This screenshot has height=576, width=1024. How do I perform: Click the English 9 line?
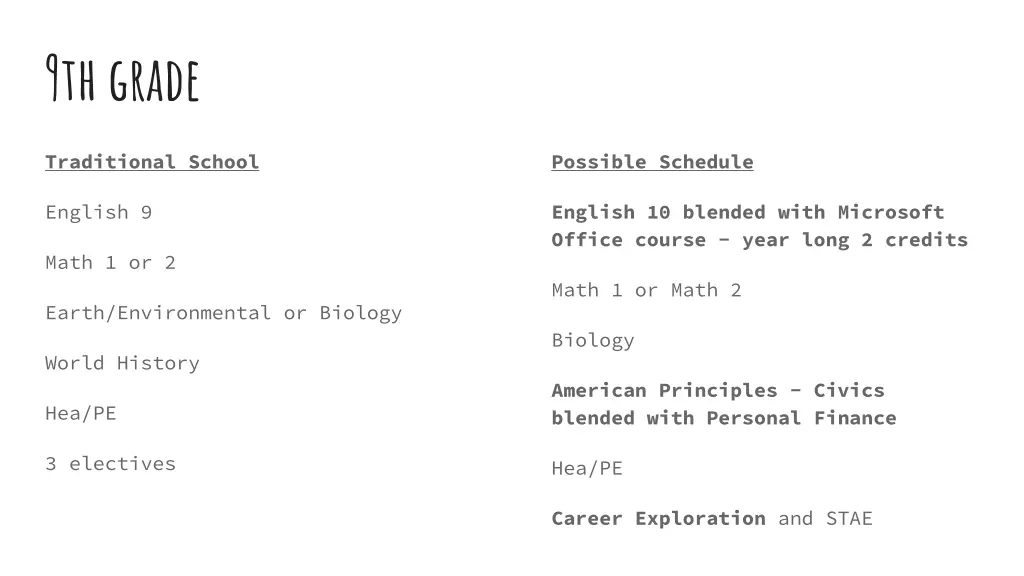coord(99,212)
